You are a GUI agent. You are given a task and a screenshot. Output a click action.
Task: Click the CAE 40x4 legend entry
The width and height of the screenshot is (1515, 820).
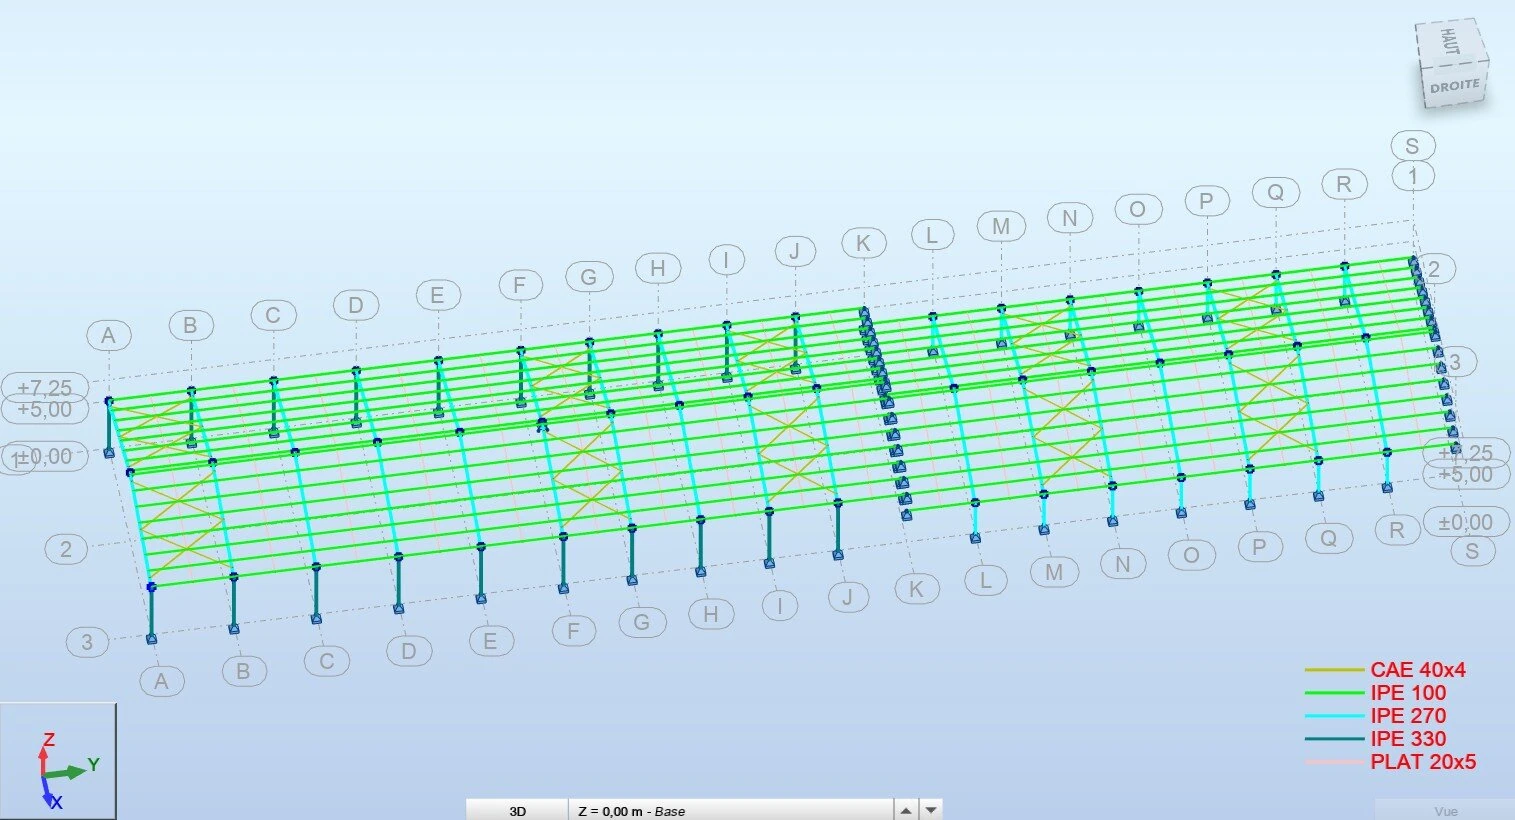coord(1417,670)
